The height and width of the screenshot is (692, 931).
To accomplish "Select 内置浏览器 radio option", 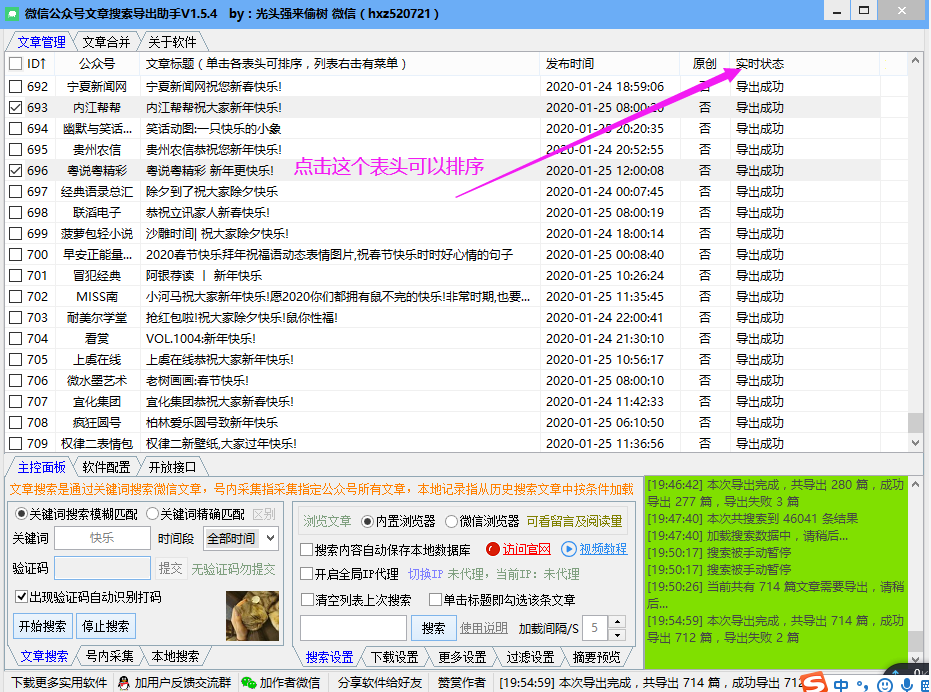I will (x=368, y=522).
